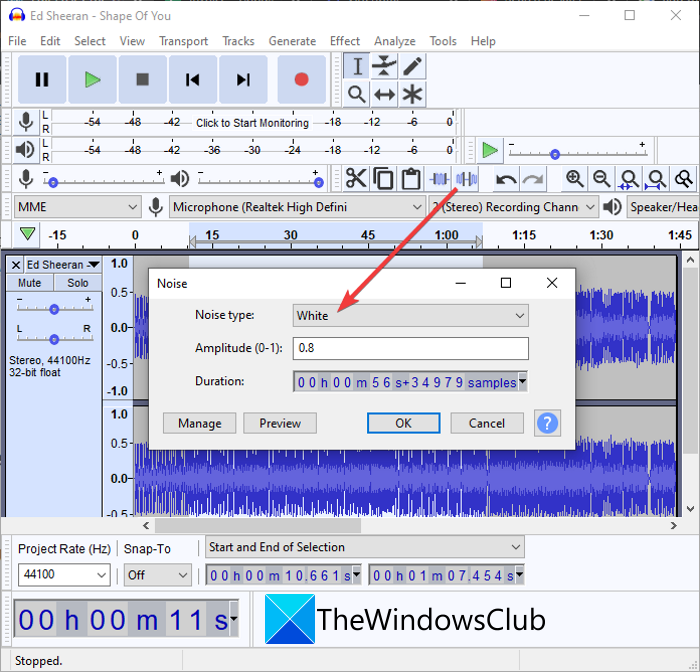Open the Snap-To Off dropdown

[157, 575]
